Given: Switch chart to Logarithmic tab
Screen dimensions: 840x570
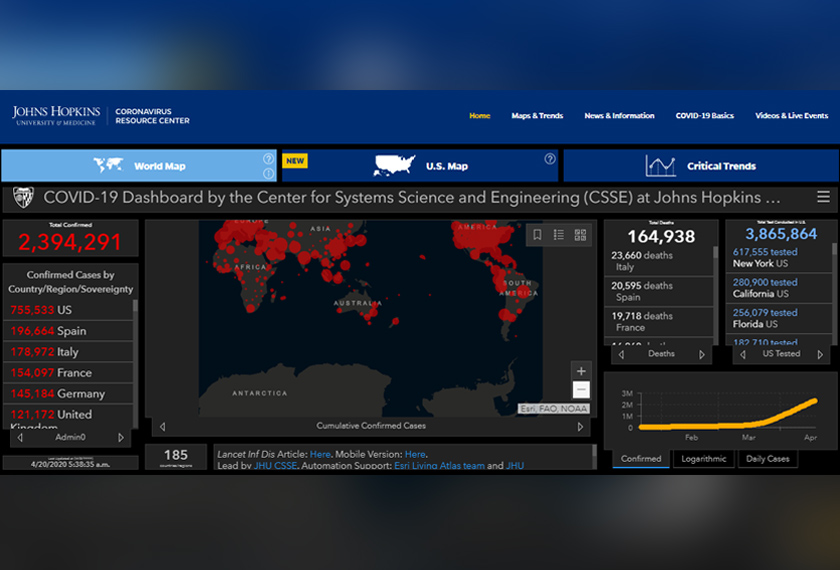Looking at the screenshot, I should [x=703, y=459].
